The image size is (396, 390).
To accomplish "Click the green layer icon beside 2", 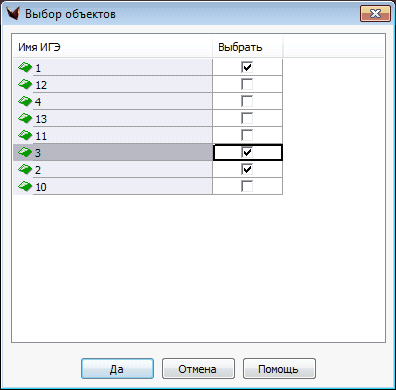I will click(25, 169).
